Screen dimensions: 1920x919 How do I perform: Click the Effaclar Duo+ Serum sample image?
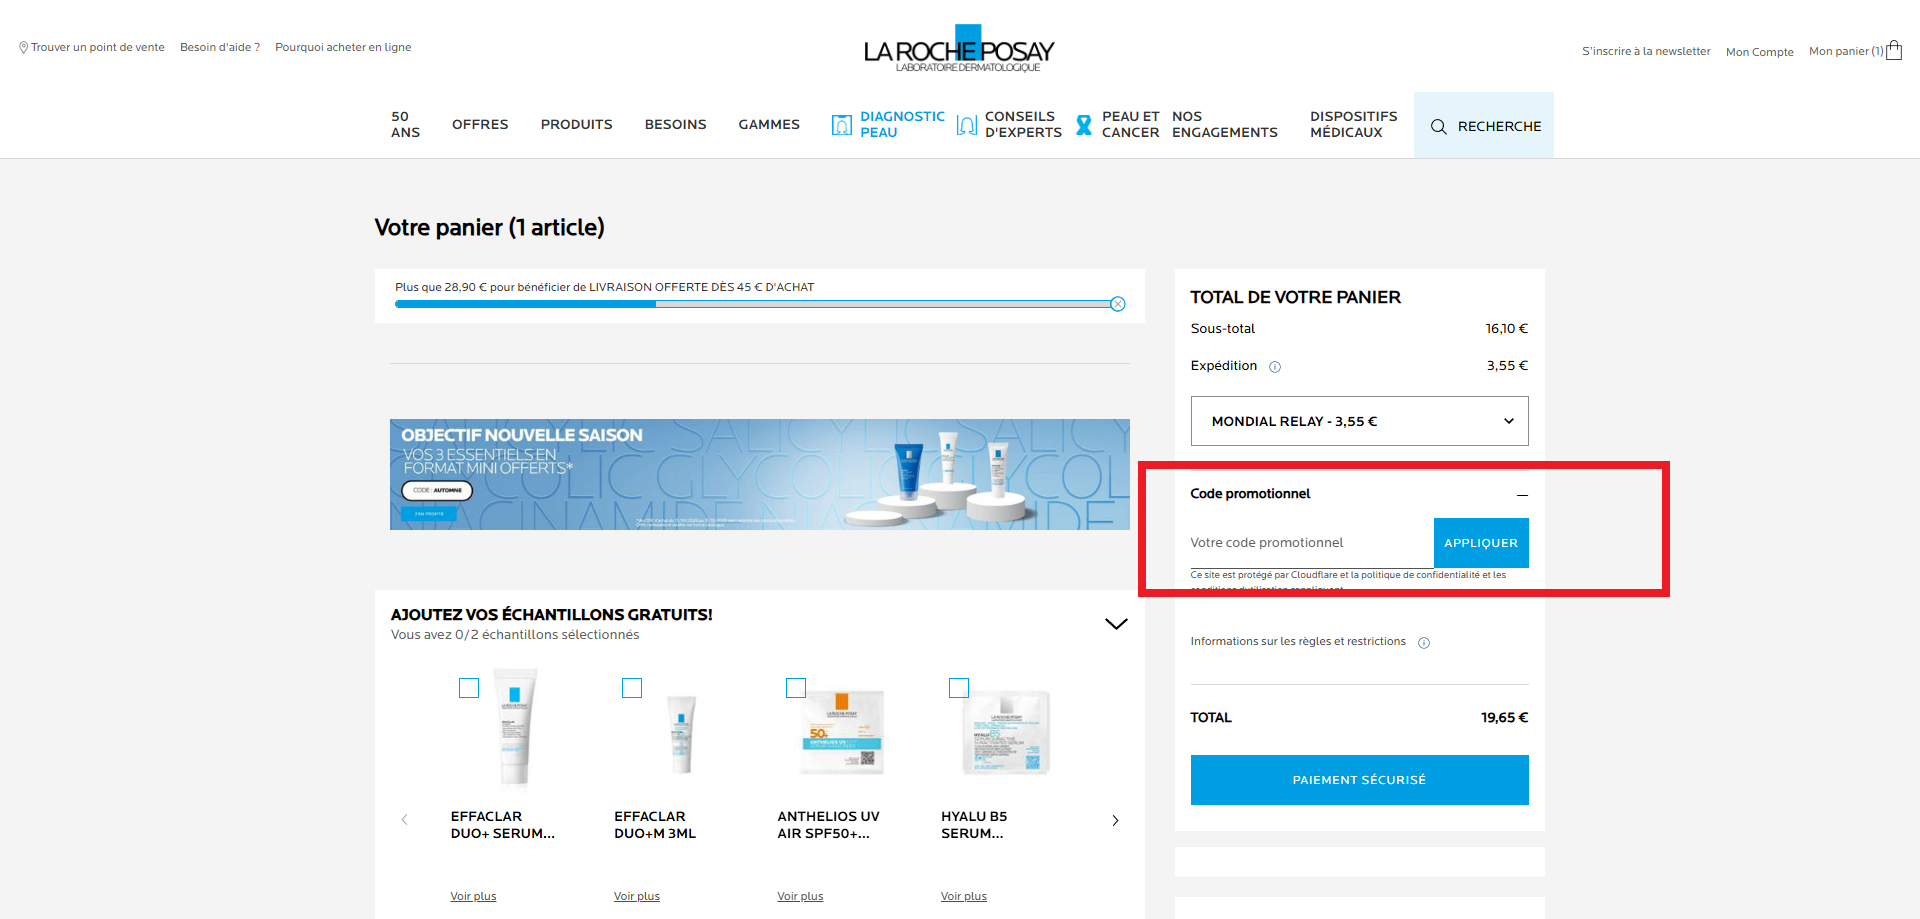515,728
